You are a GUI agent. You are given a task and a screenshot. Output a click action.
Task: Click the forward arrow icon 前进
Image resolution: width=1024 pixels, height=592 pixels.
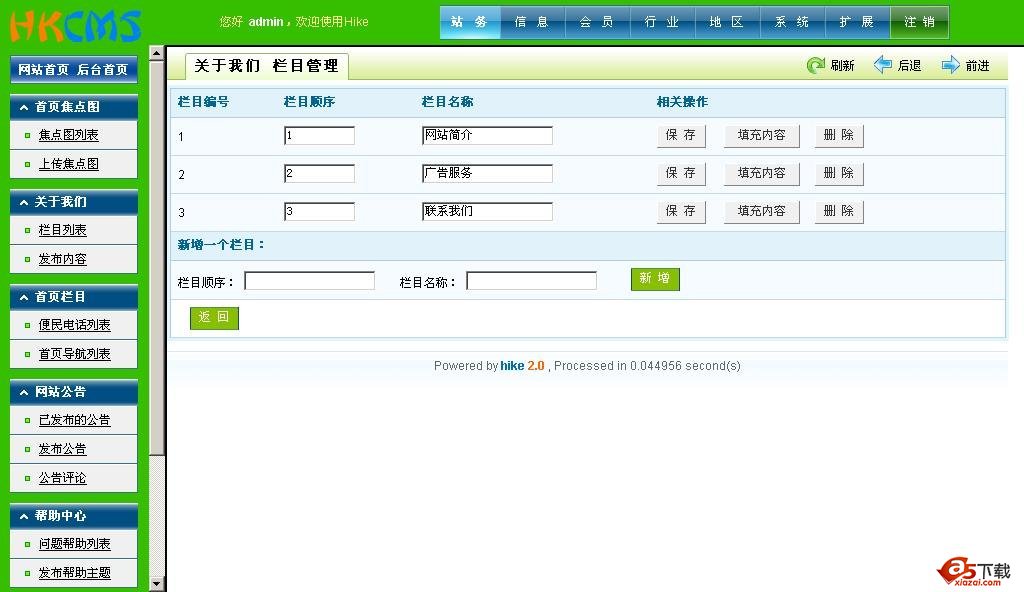click(x=950, y=66)
